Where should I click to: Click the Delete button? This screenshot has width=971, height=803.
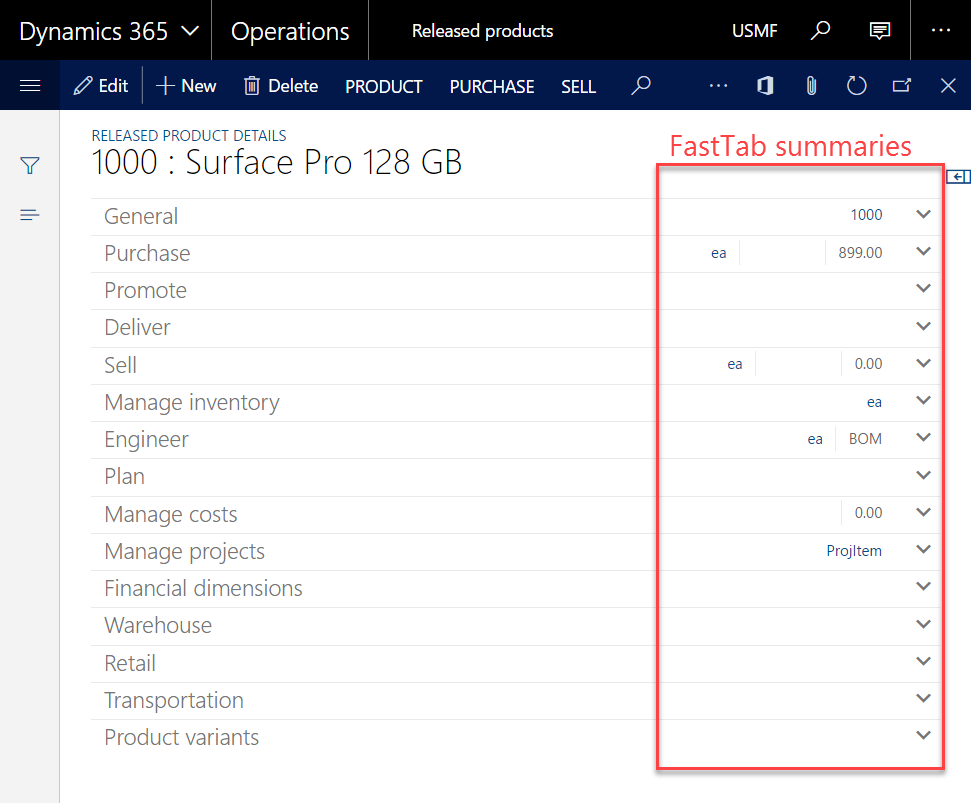click(x=281, y=86)
